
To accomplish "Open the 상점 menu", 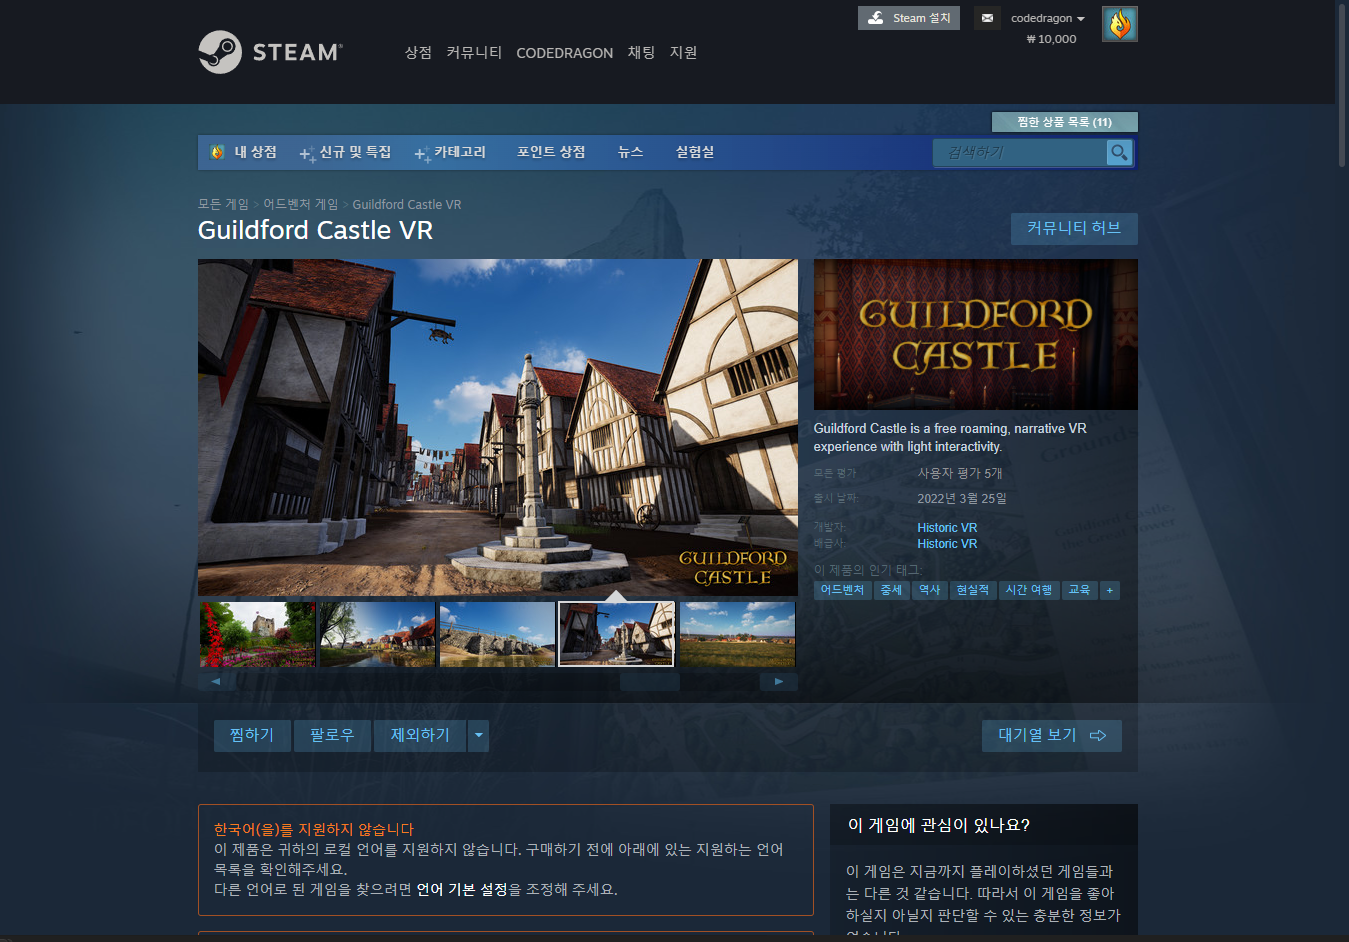I will [x=418, y=52].
